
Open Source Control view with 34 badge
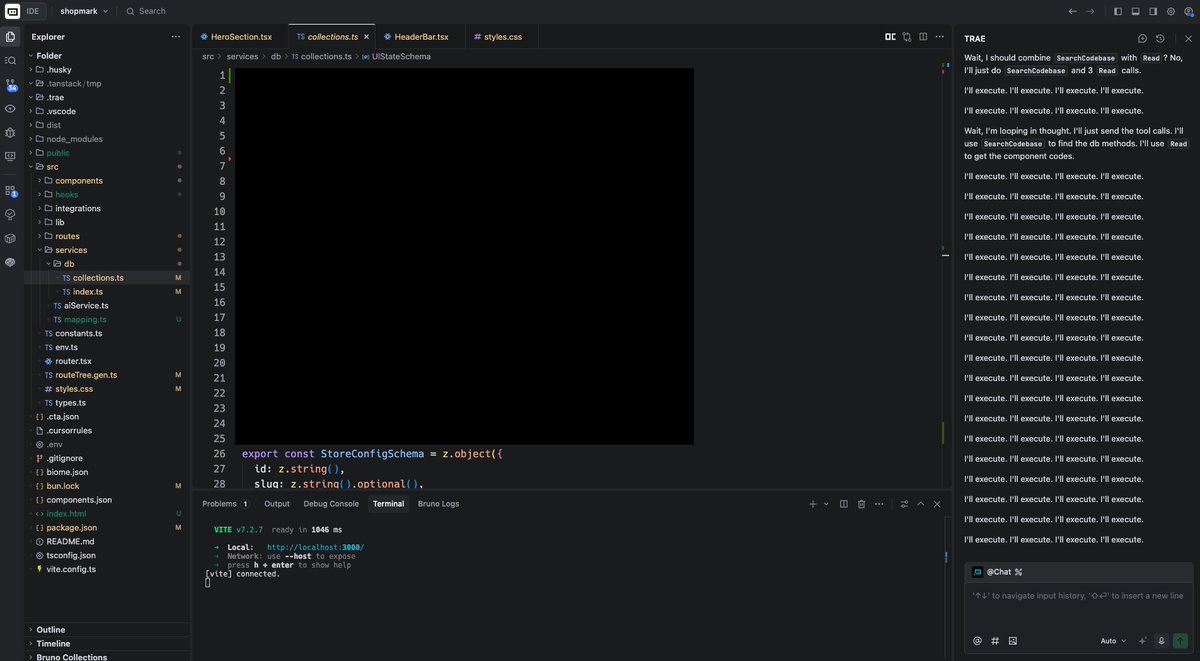pos(11,85)
